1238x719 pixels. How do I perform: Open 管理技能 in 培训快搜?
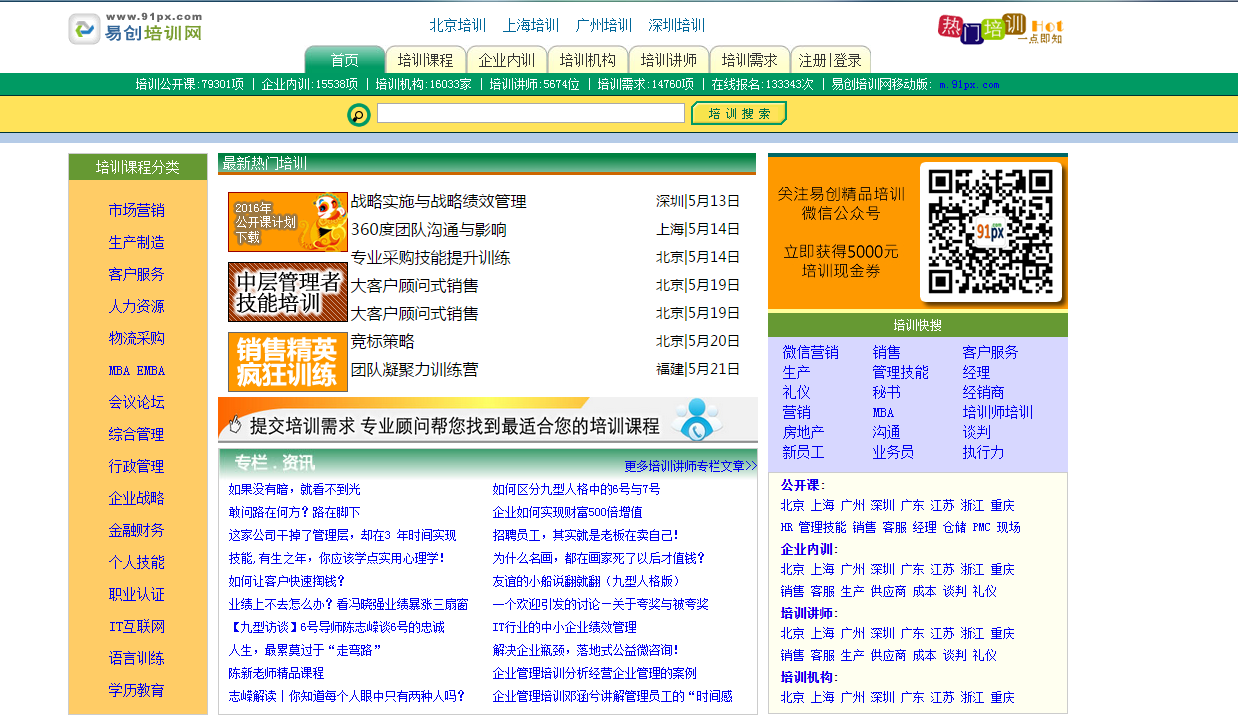[x=900, y=372]
